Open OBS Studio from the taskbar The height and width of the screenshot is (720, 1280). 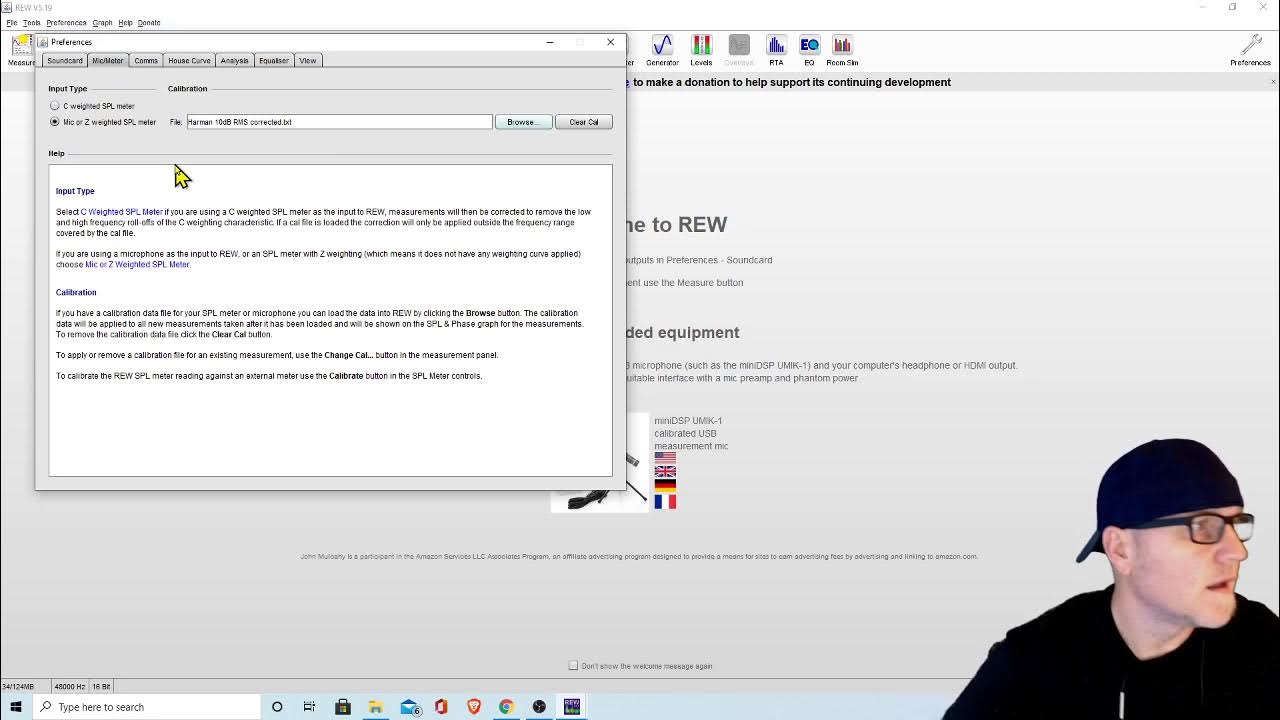pos(539,707)
